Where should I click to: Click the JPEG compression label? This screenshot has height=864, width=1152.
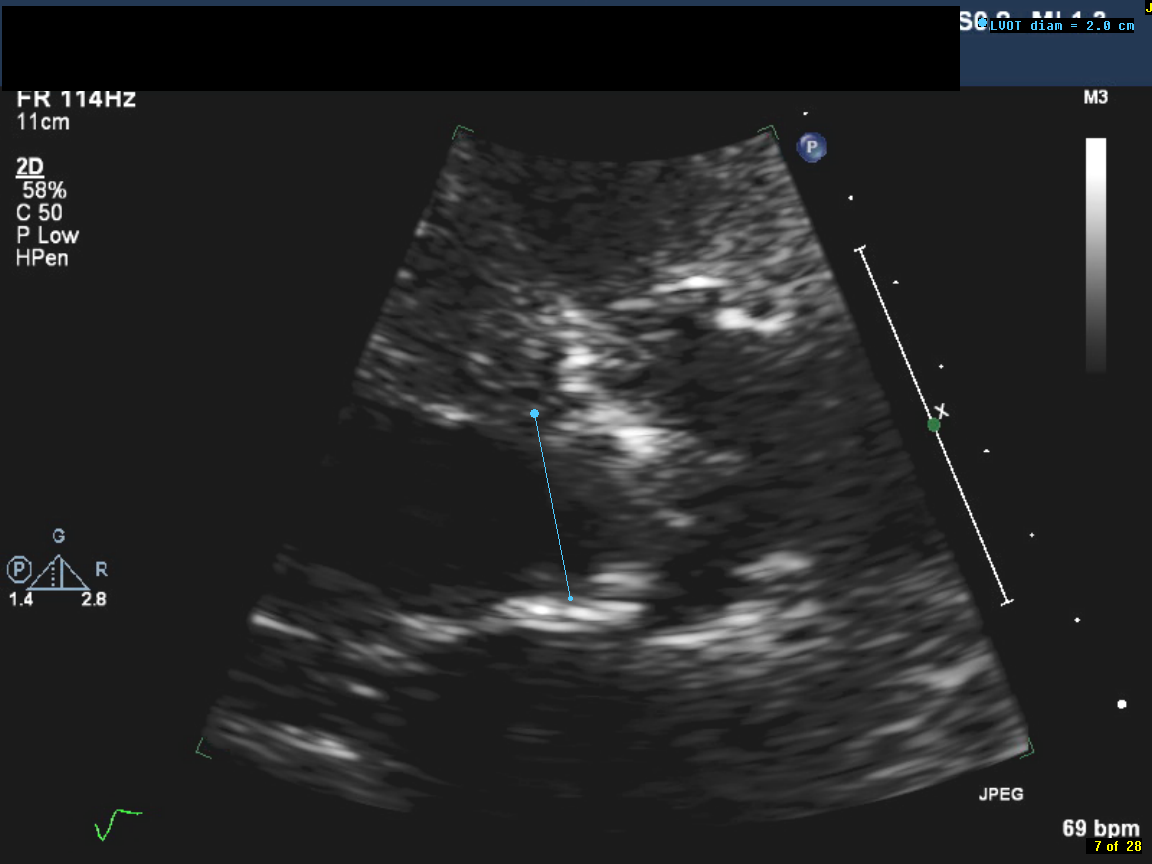pyautogui.click(x=1000, y=795)
